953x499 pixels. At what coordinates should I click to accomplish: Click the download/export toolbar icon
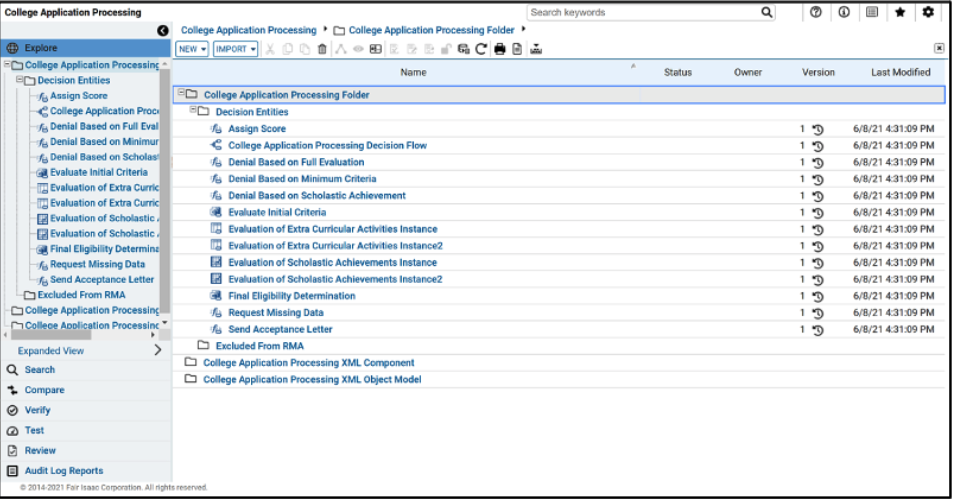coord(535,49)
